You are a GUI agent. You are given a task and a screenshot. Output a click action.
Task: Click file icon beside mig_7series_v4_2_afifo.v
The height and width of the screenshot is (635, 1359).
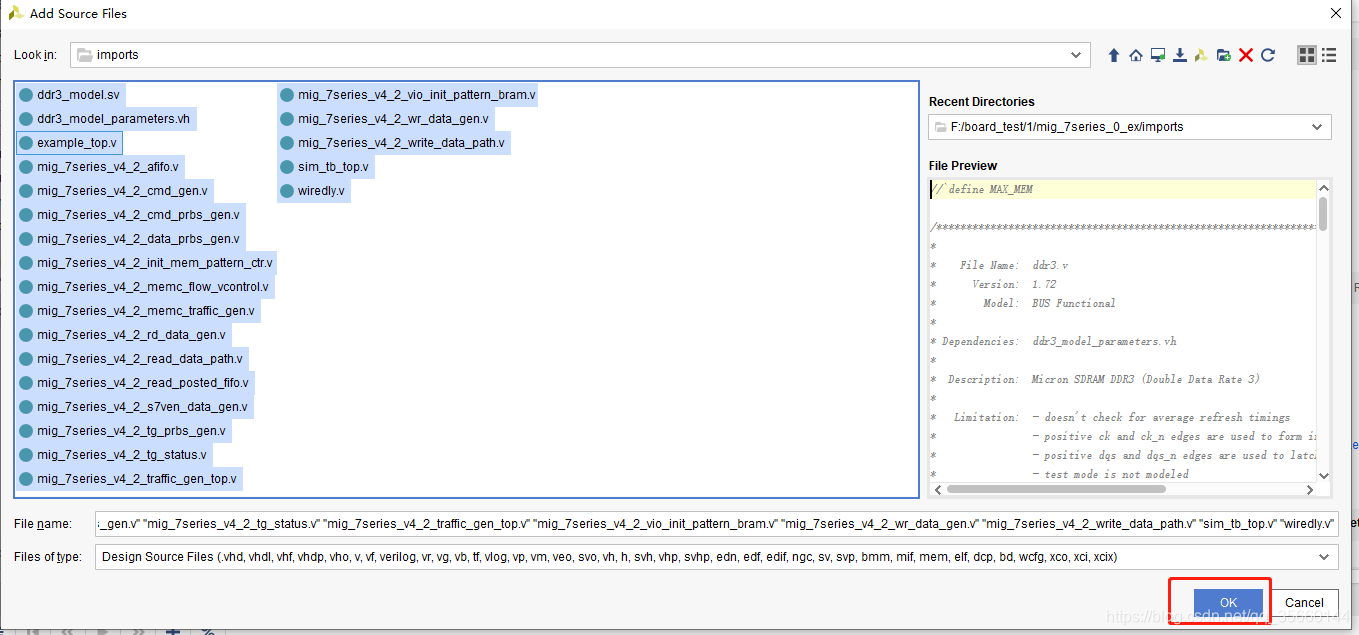26,167
